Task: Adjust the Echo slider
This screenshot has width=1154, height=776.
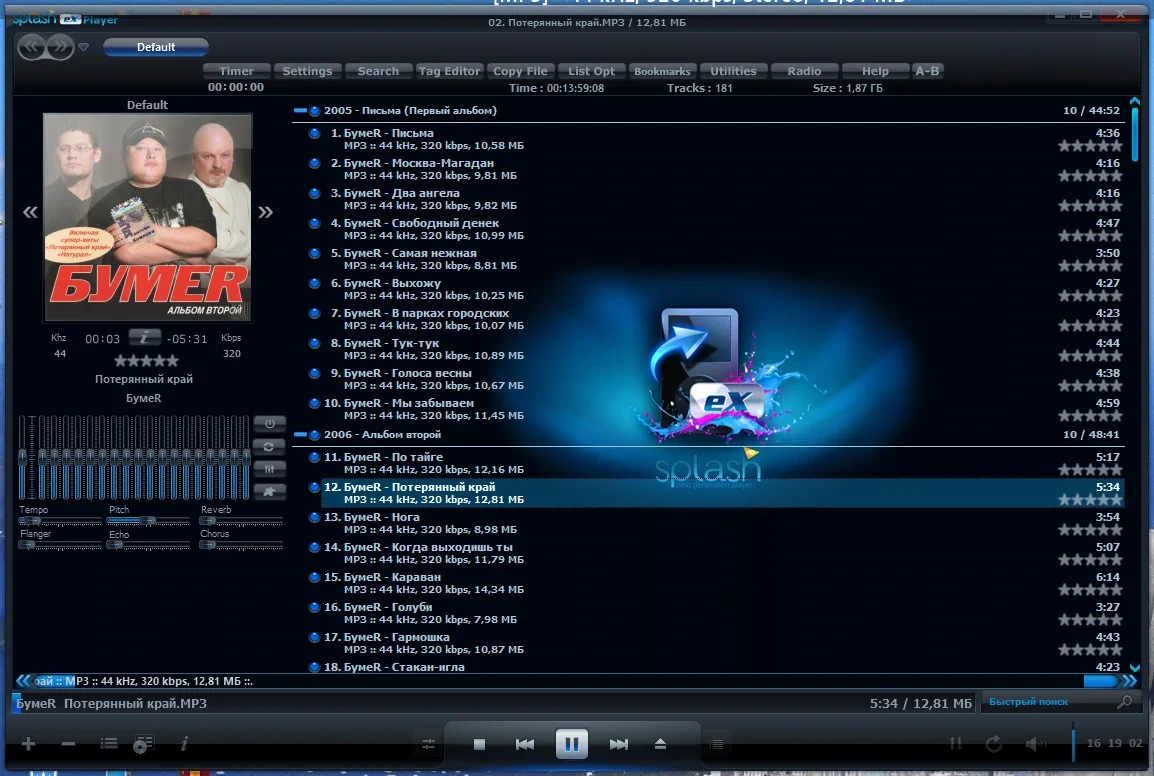Action: 149,545
